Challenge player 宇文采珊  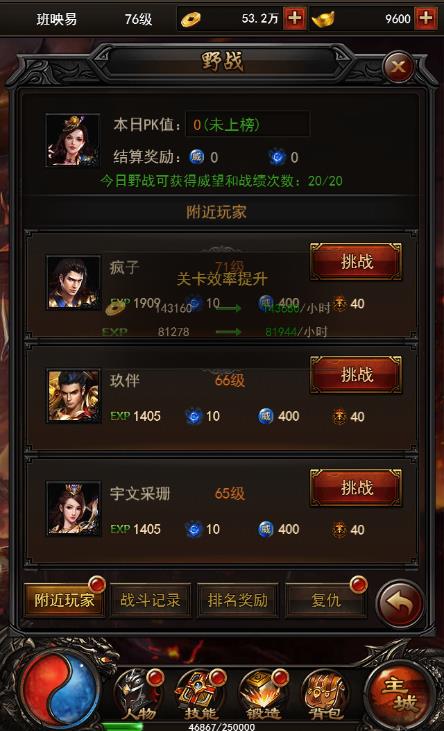(x=356, y=488)
